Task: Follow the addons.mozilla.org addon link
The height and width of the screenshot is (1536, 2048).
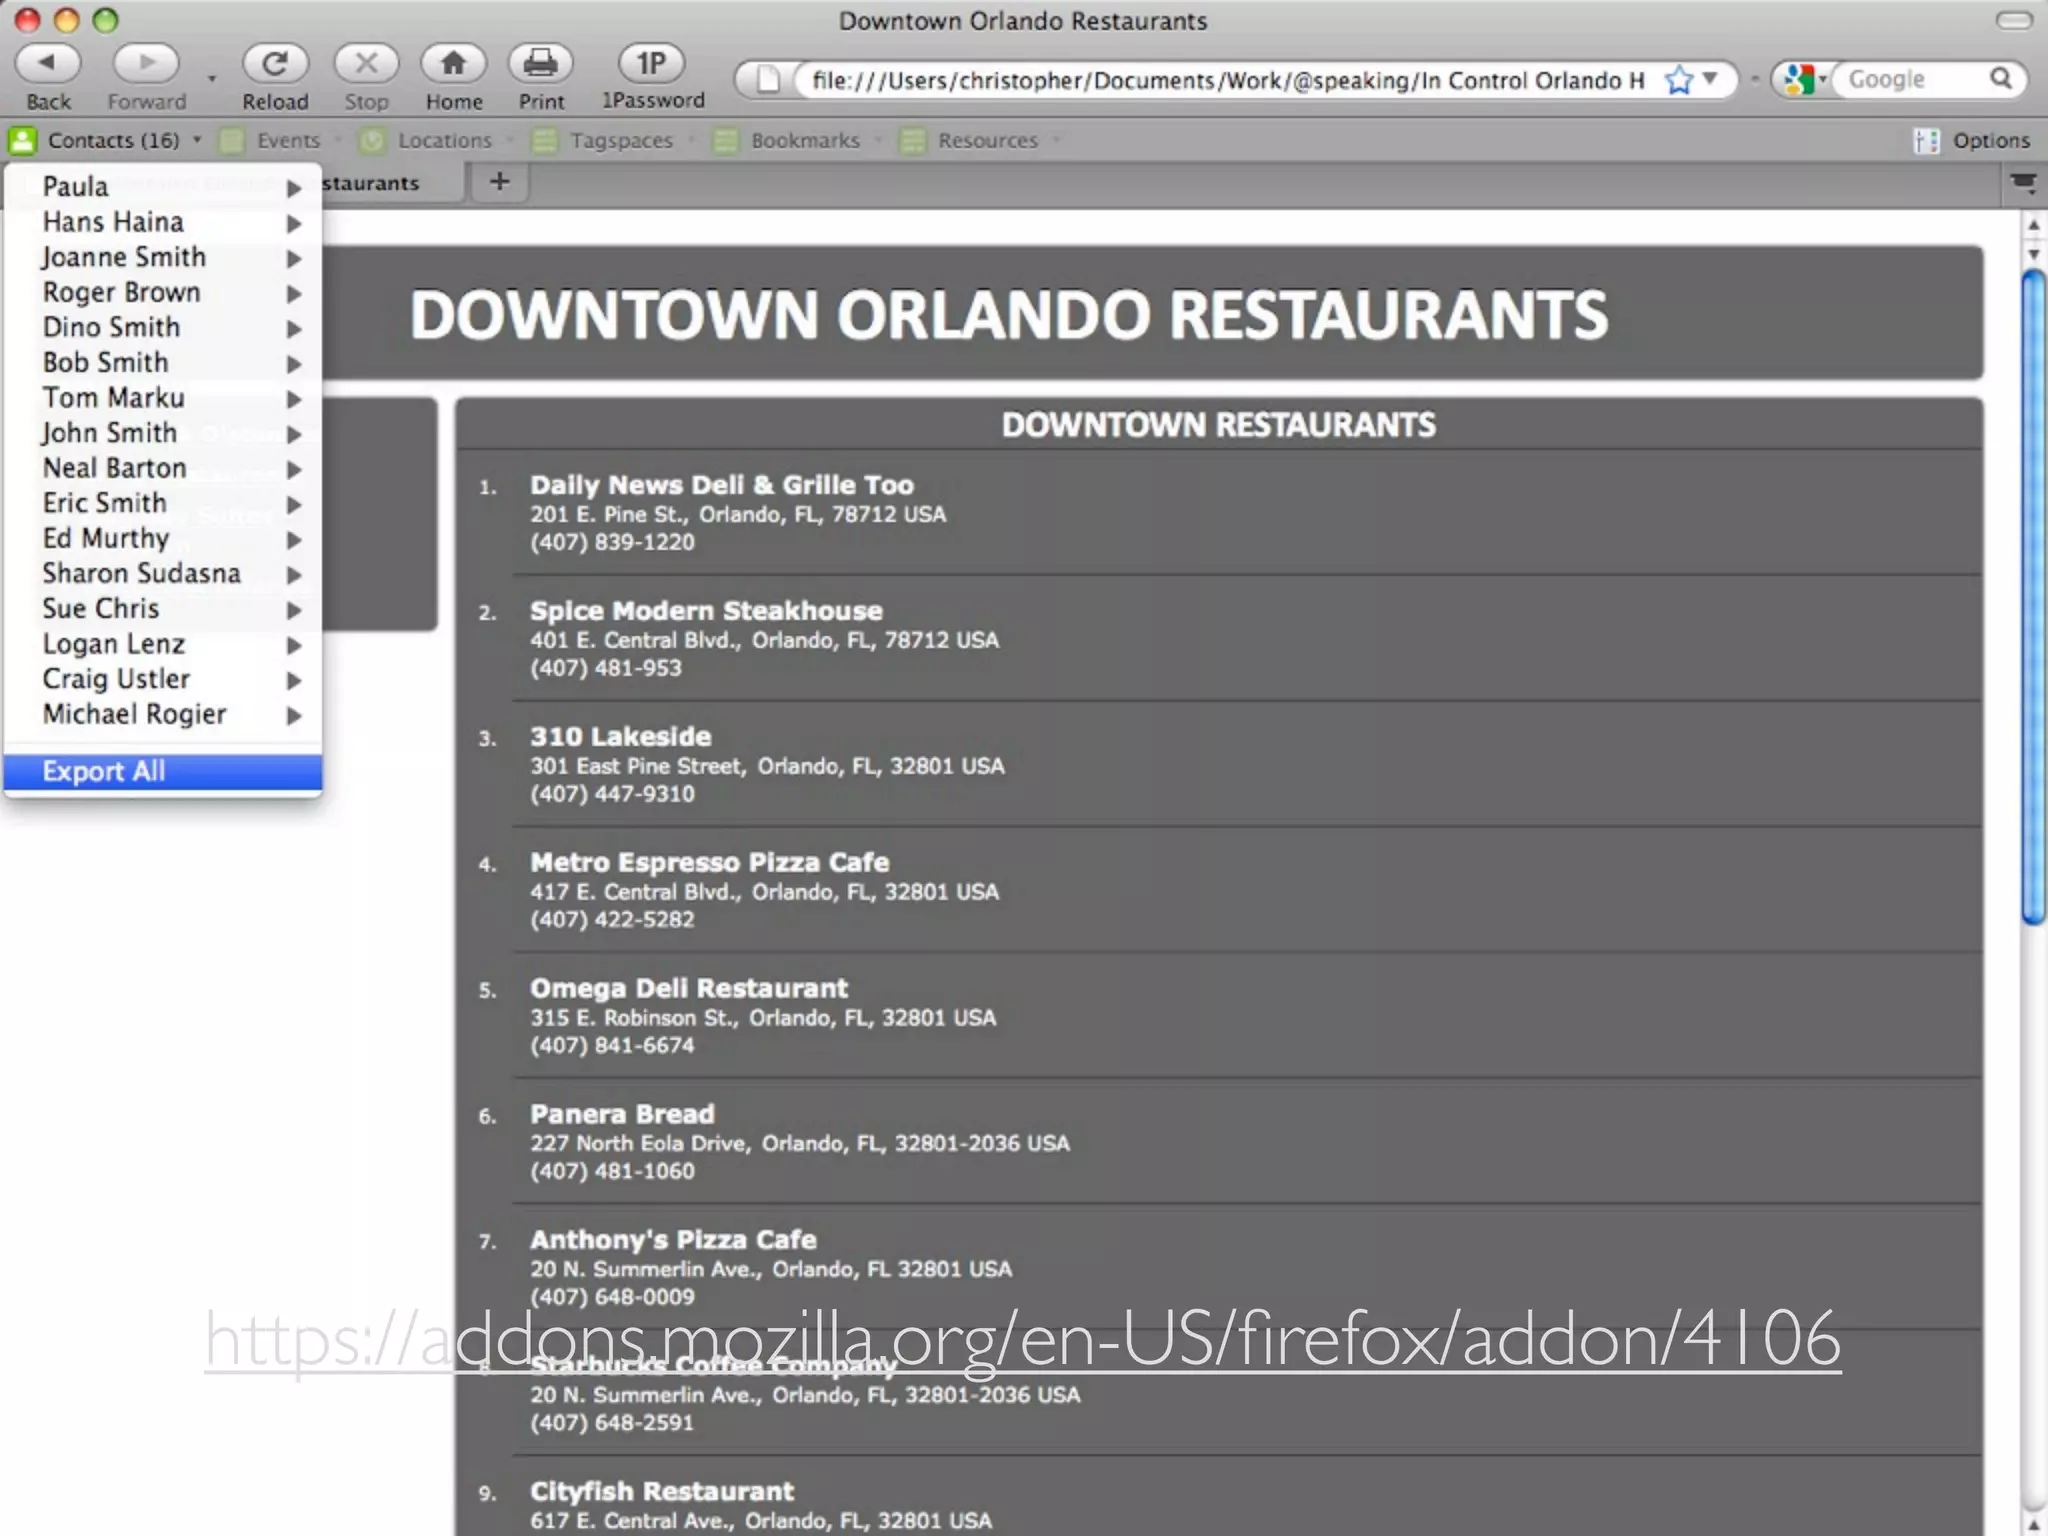Action: pyautogui.click(x=1022, y=1340)
